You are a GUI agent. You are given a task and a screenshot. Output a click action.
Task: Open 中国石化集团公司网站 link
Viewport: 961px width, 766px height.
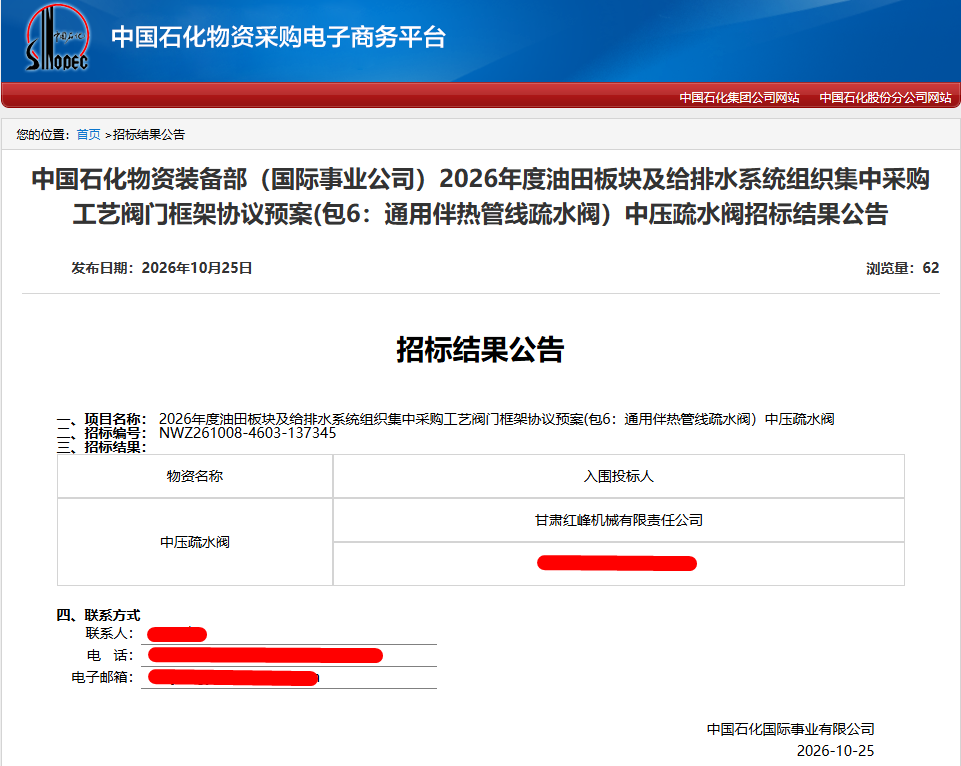pos(739,97)
